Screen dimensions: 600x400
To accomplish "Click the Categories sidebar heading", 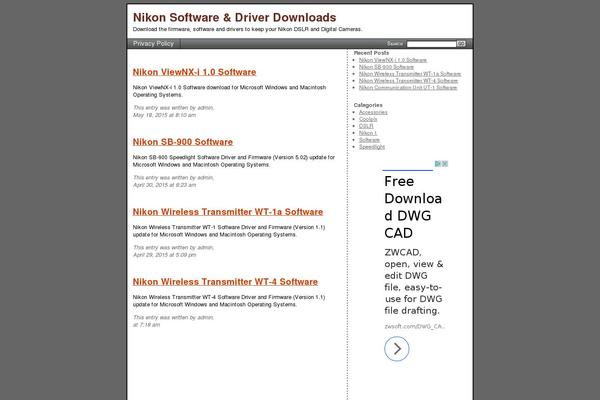I will pyautogui.click(x=368, y=105).
